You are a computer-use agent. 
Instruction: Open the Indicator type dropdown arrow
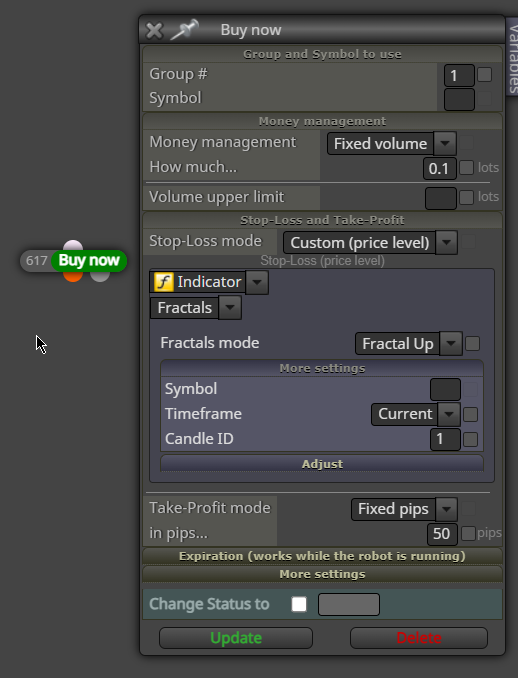click(x=257, y=282)
